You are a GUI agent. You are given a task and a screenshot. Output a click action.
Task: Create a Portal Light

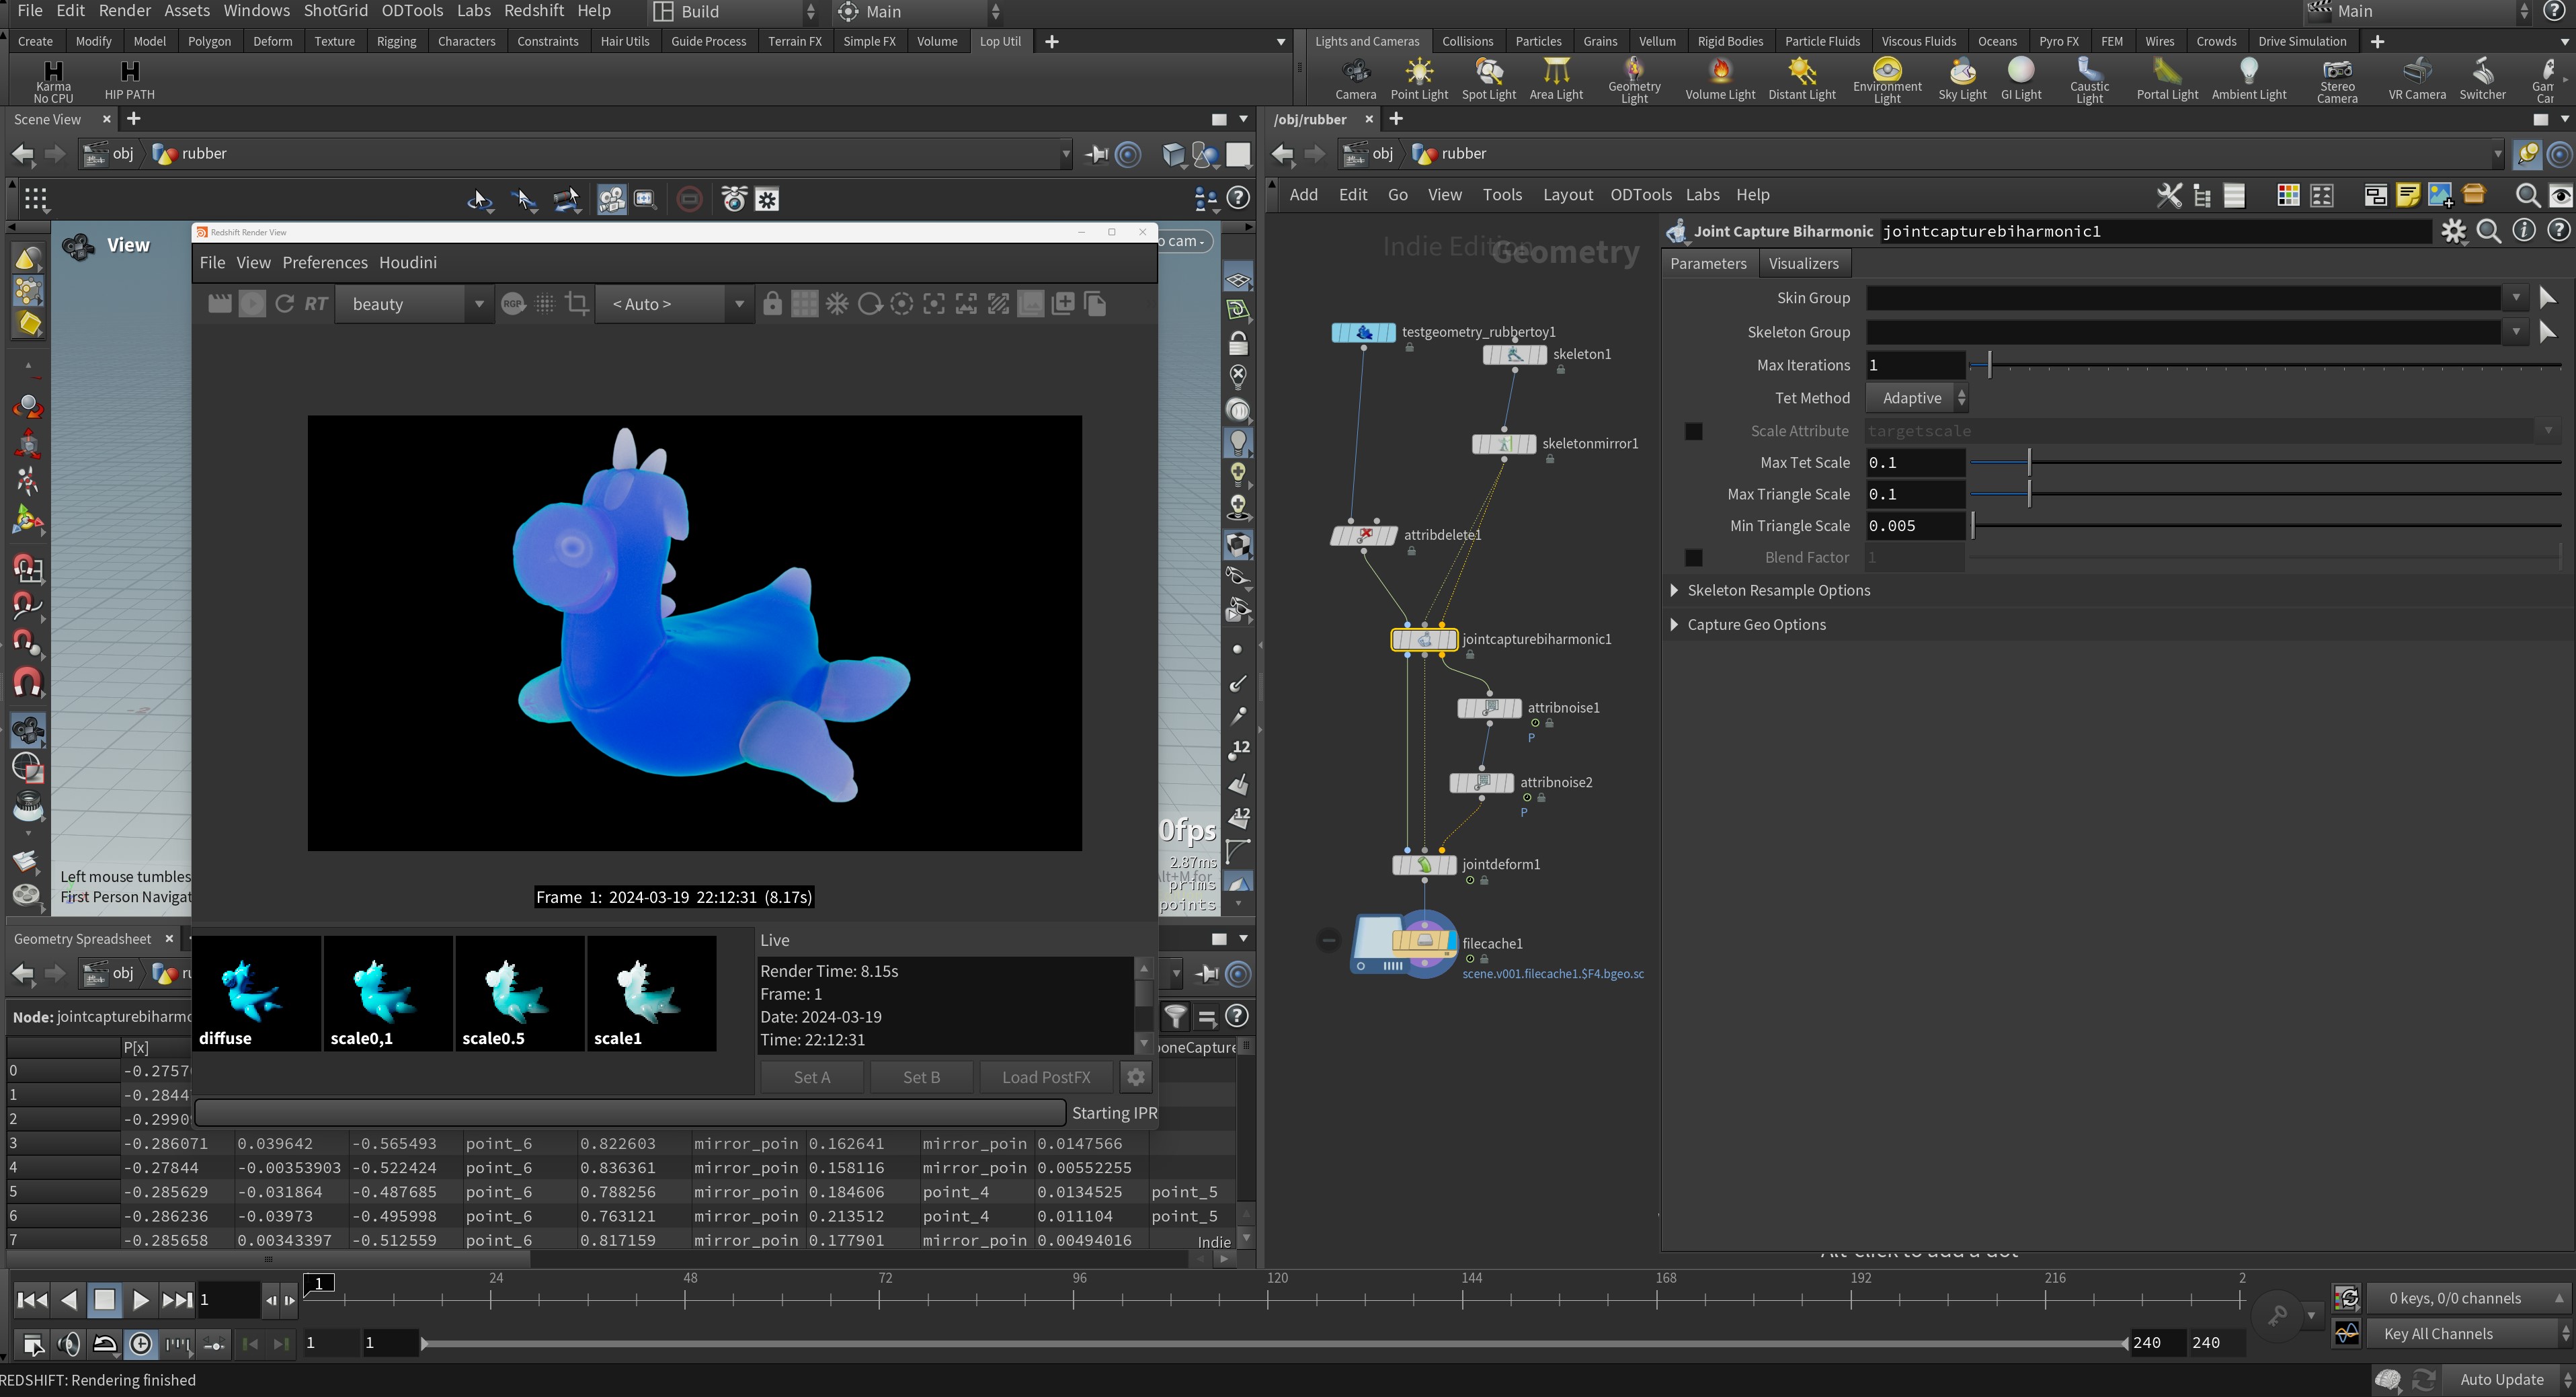tap(2167, 78)
